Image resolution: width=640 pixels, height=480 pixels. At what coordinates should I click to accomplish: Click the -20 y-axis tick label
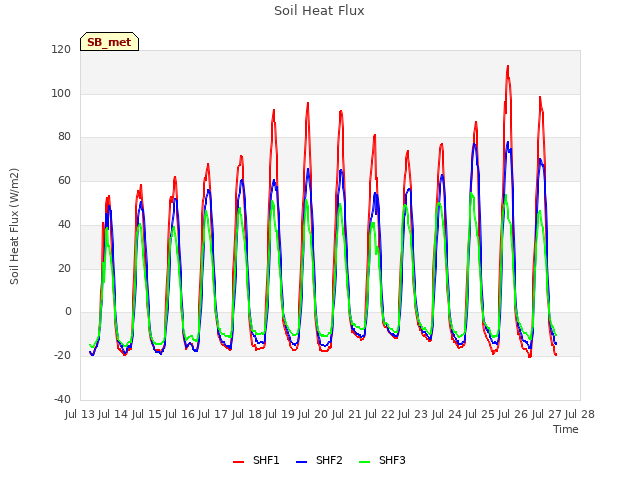(62, 356)
